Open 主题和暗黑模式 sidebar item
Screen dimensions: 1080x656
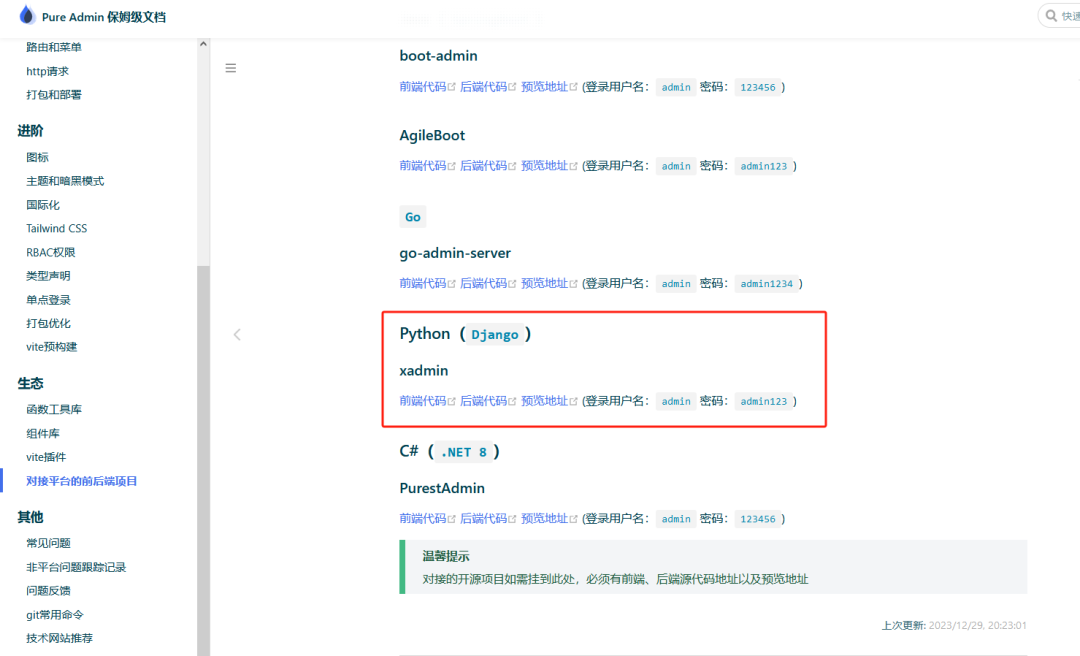point(65,181)
